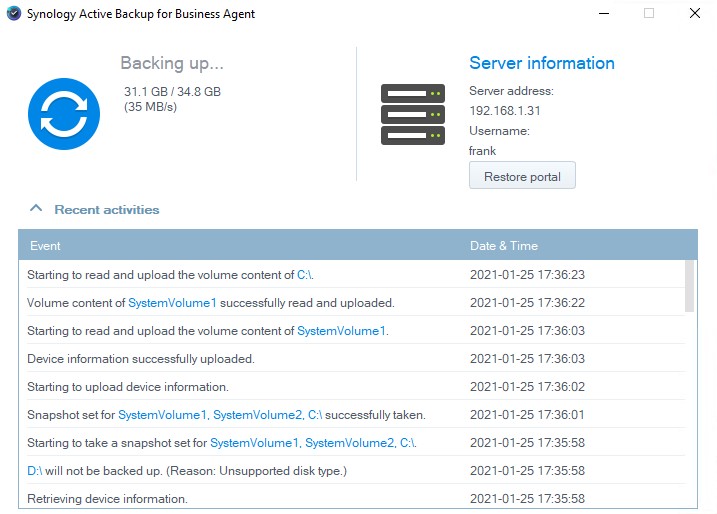Close the Active Backup Agent window
Screen dimensions: 717x514
click(695, 13)
